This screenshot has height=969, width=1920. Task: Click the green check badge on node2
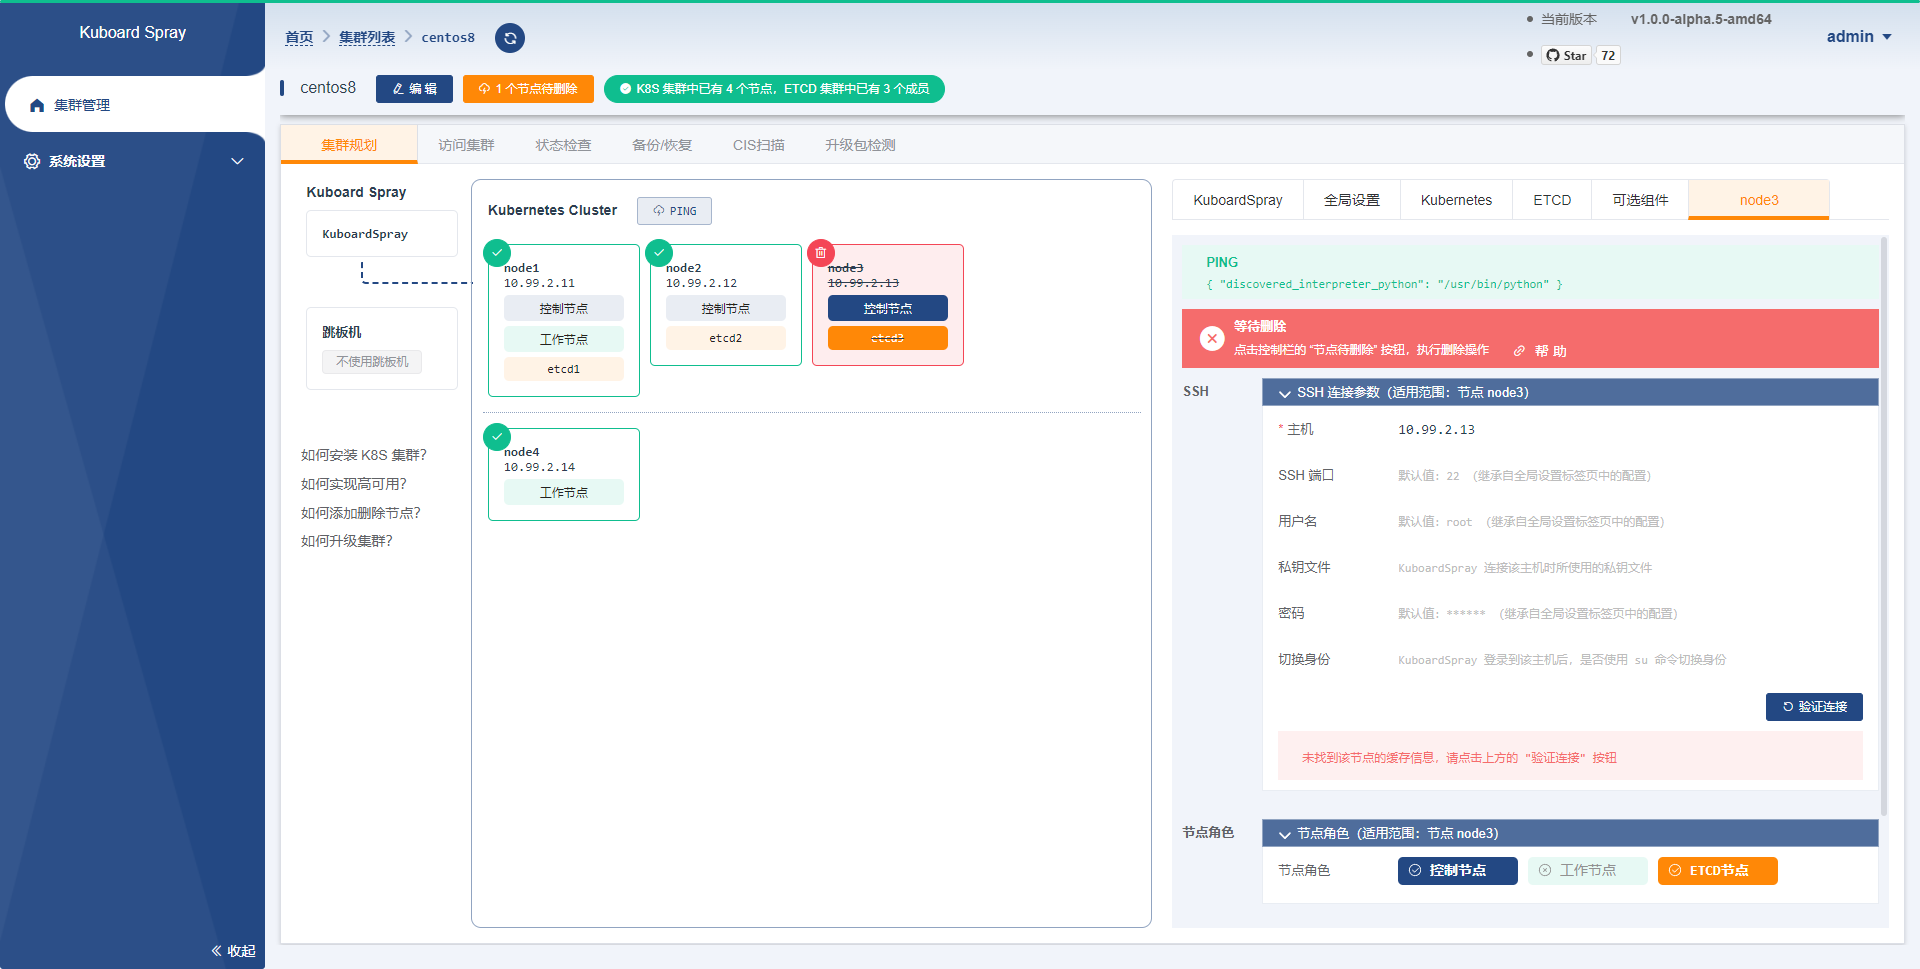click(659, 253)
